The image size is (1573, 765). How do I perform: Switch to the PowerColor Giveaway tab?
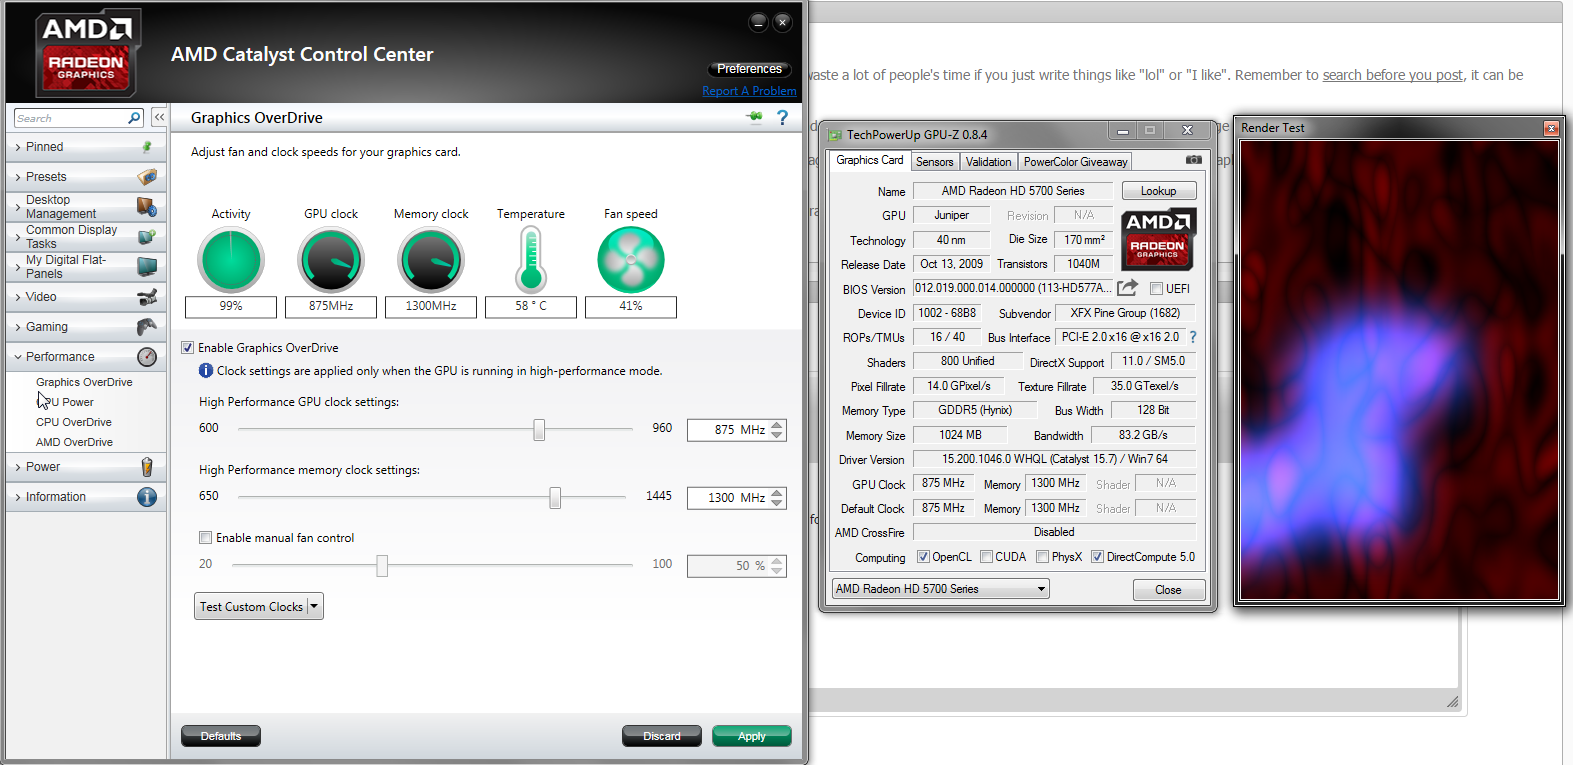1075,162
